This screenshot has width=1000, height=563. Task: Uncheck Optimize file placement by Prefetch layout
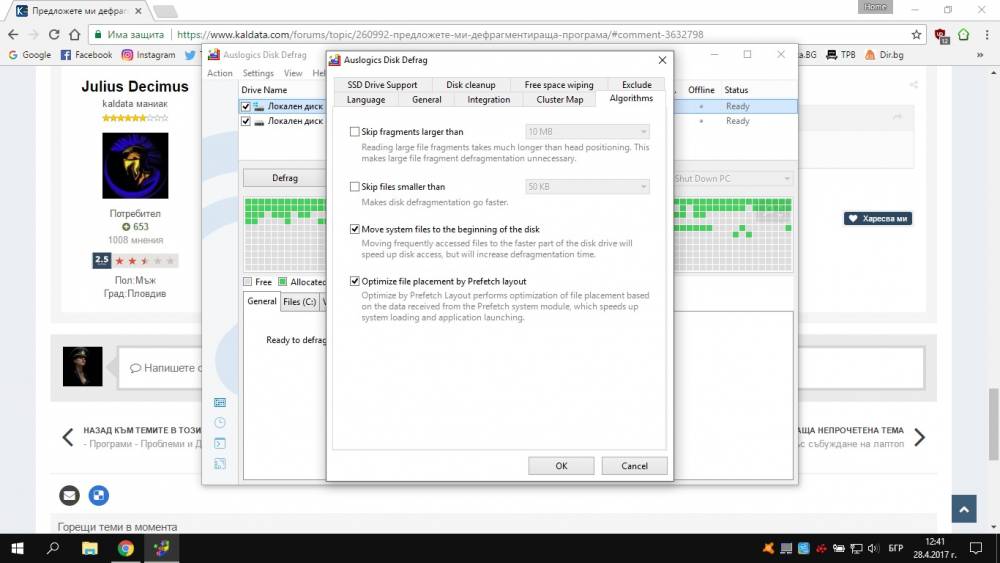click(x=355, y=281)
